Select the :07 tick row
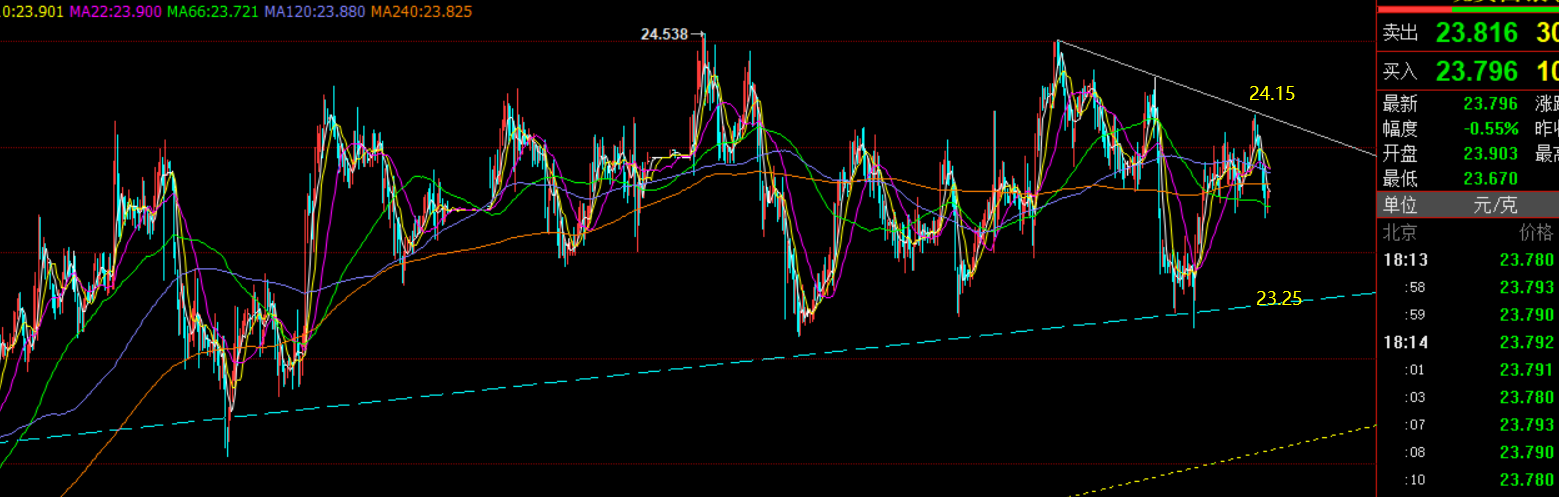The height and width of the screenshot is (497, 1559). click(1468, 425)
